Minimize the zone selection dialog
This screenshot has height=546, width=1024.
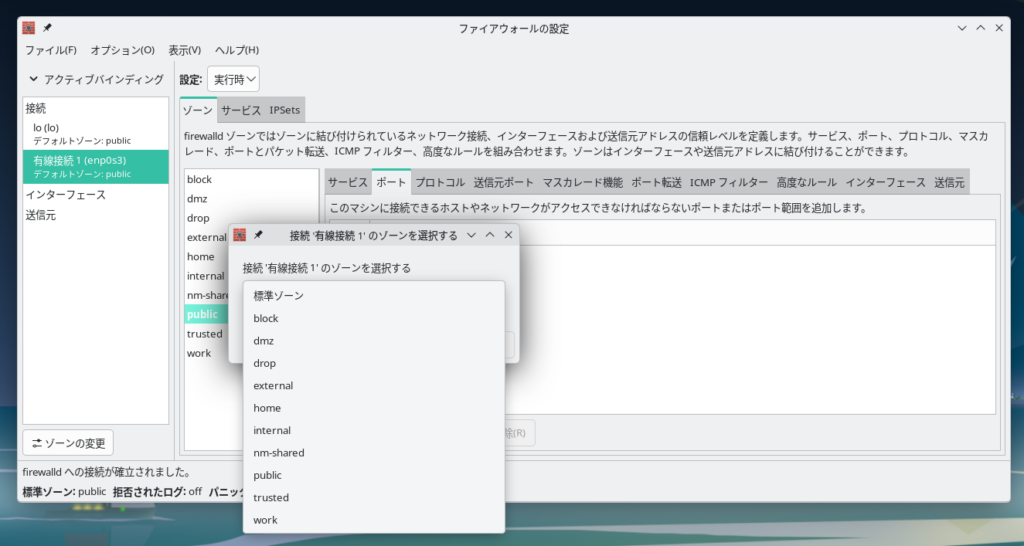coord(471,235)
